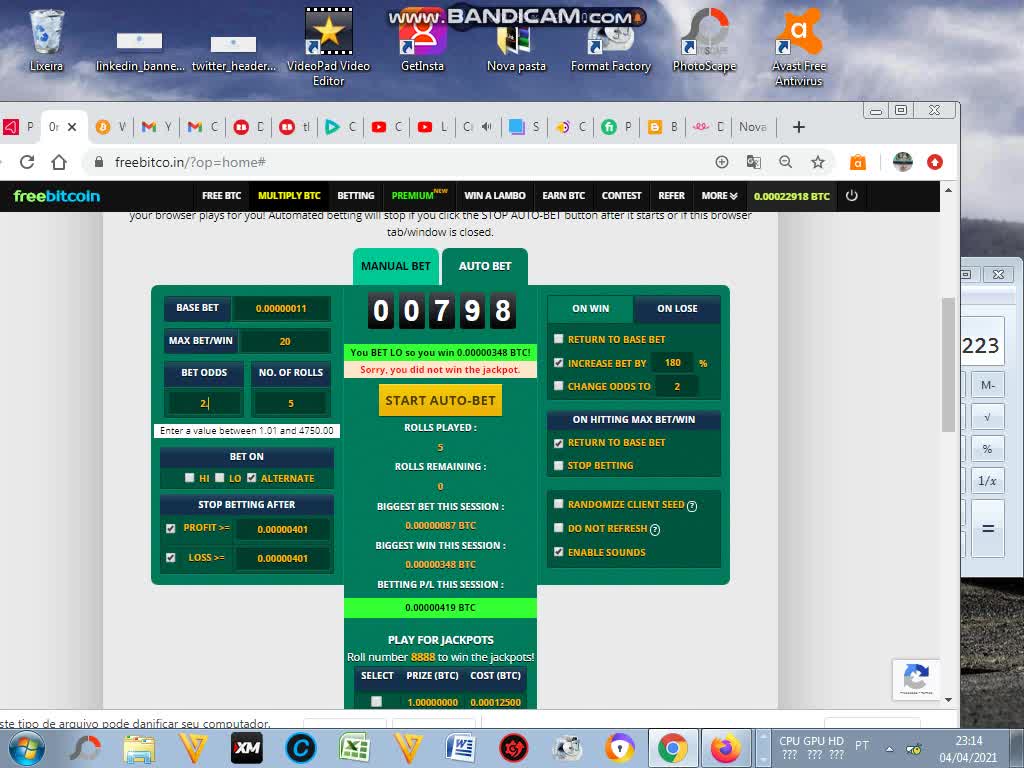The image size is (1024, 768).
Task: Click the reCAPTCHA badge icon
Action: click(x=916, y=679)
